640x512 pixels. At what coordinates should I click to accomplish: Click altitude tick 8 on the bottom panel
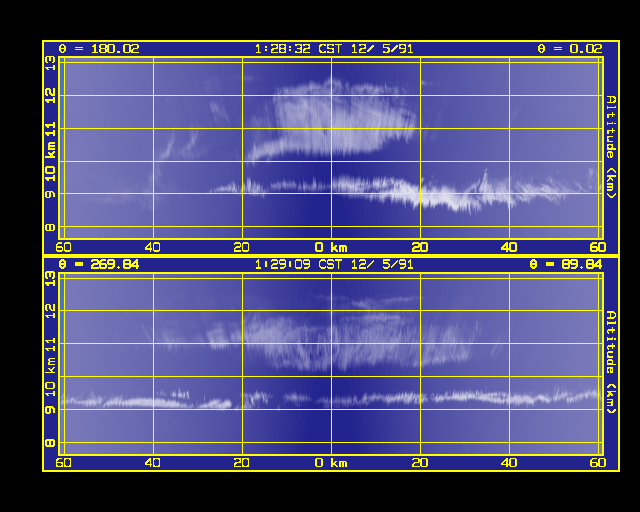click(x=50, y=443)
